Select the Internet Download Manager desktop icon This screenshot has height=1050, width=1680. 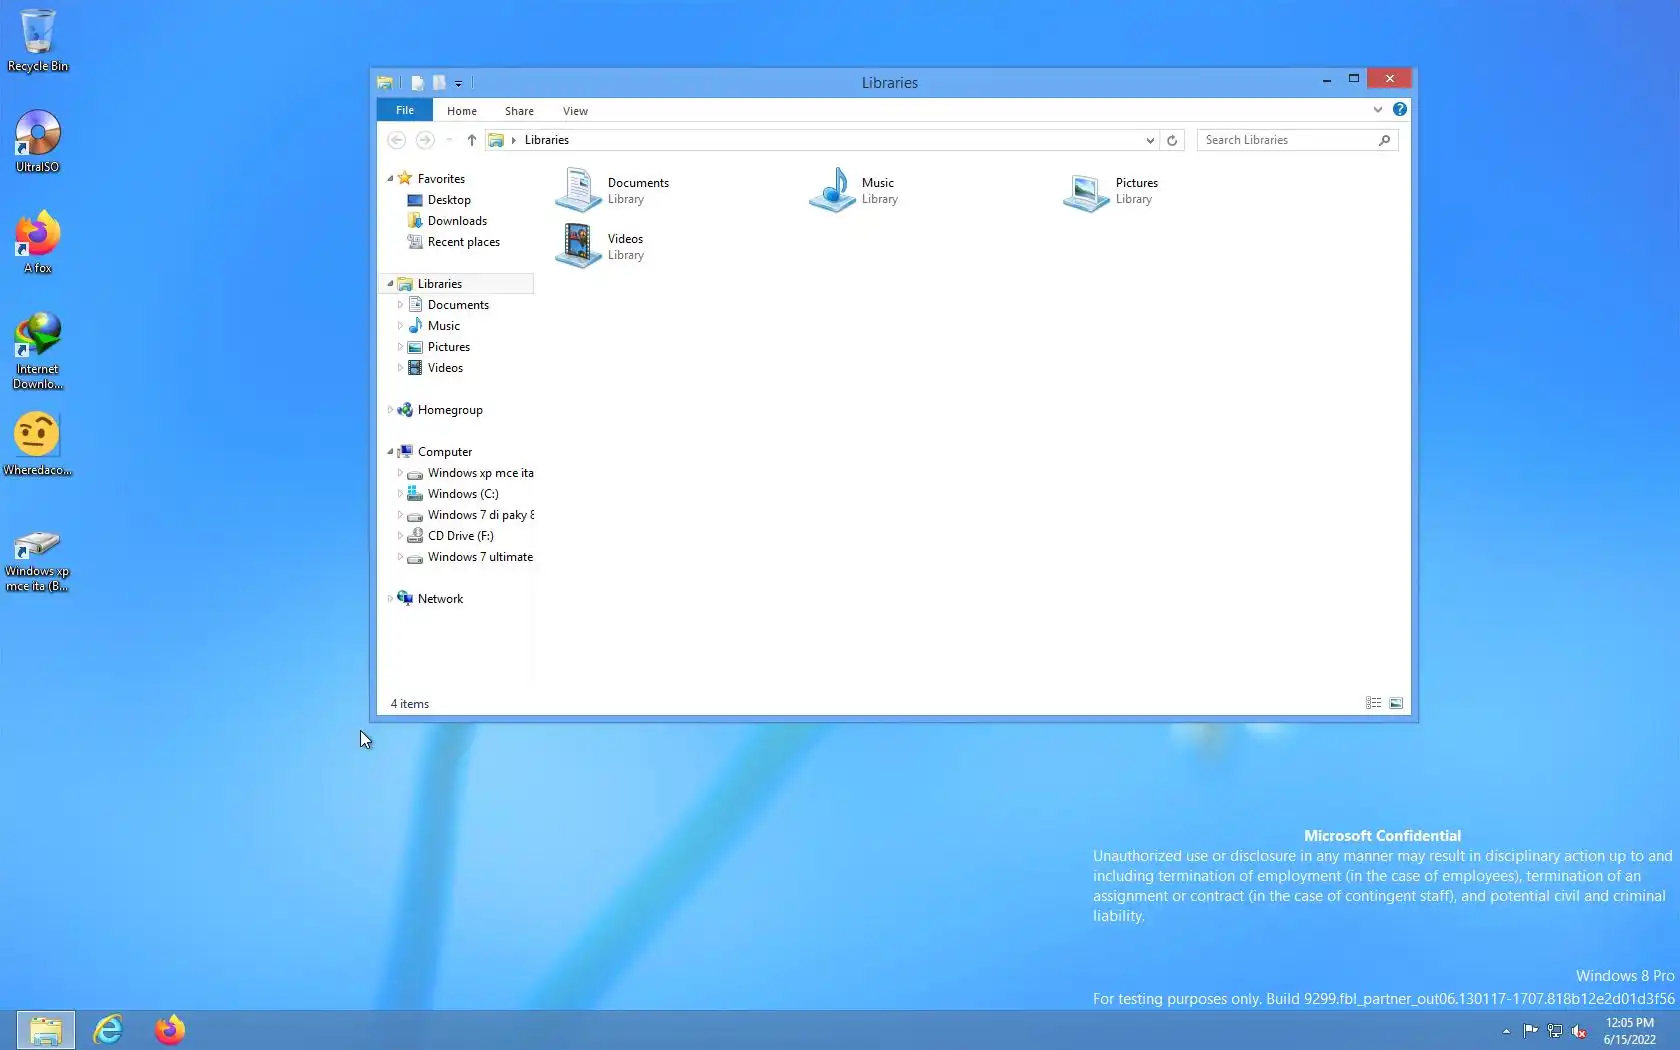pyautogui.click(x=38, y=350)
